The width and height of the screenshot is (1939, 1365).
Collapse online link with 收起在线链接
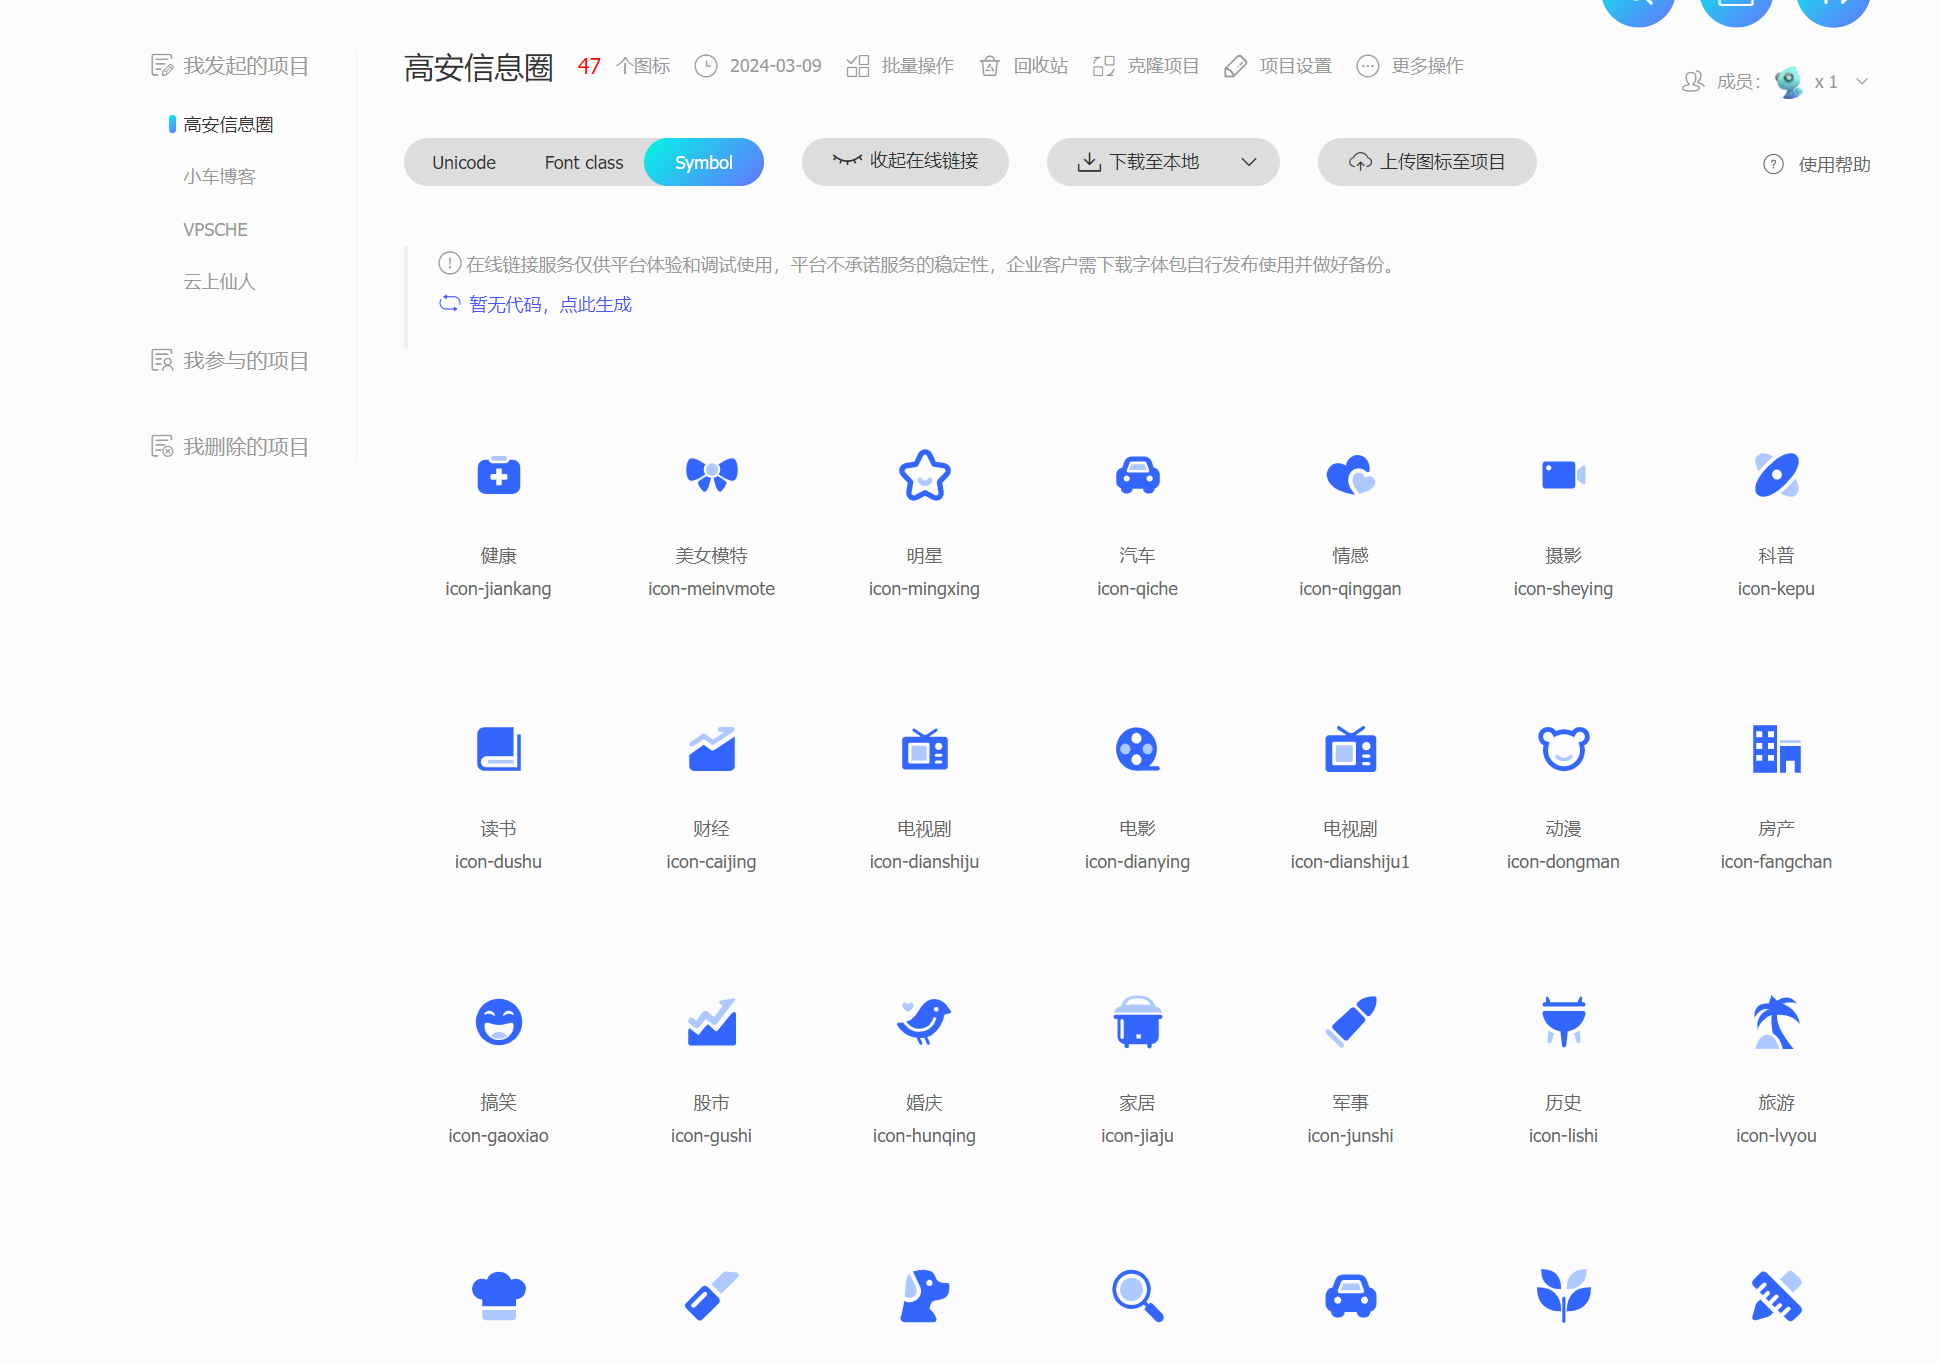tap(905, 161)
